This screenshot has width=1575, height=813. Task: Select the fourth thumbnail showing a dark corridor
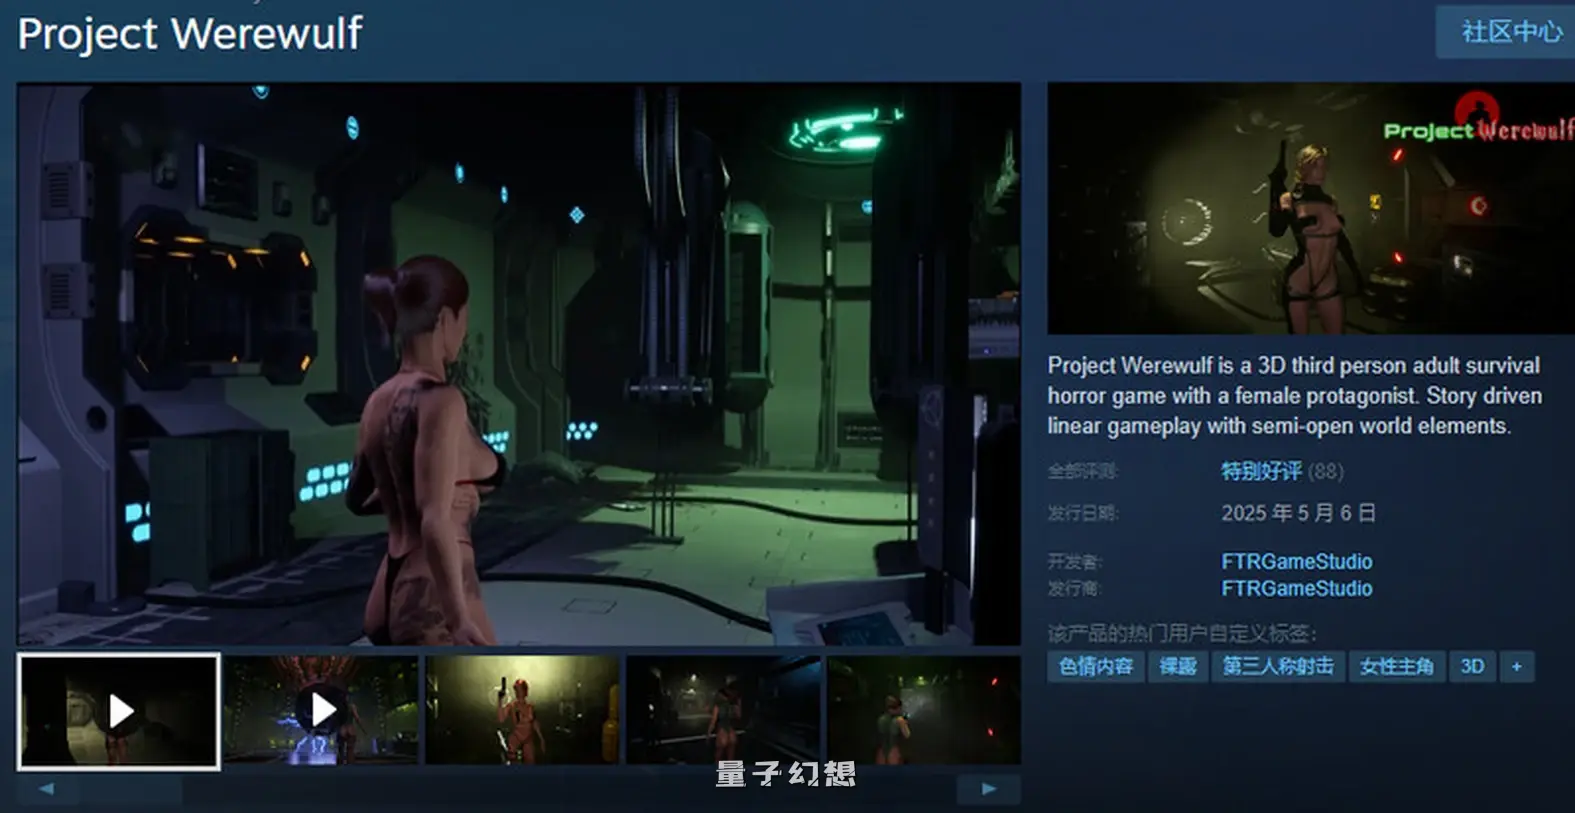tap(723, 710)
